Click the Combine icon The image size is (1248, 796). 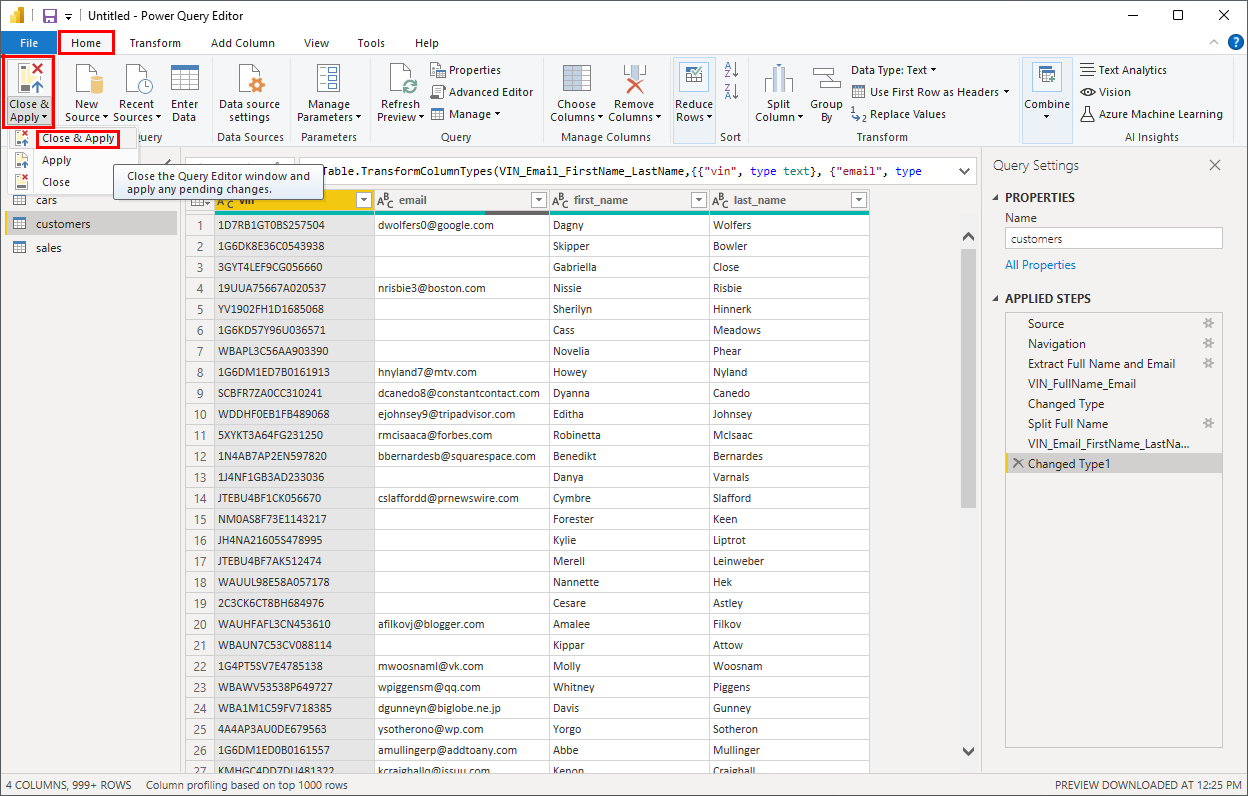tap(1047, 78)
